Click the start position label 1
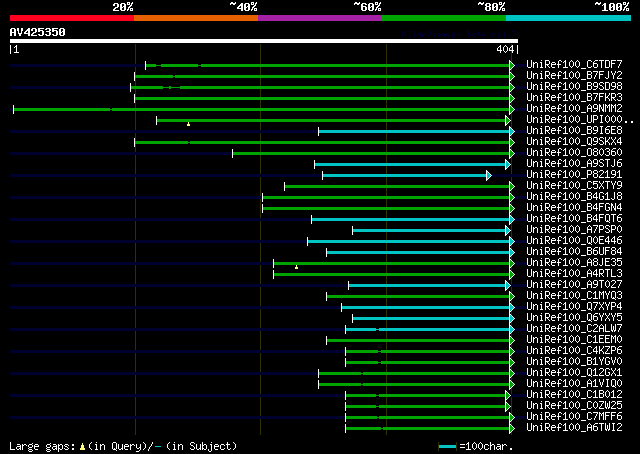 [16, 49]
